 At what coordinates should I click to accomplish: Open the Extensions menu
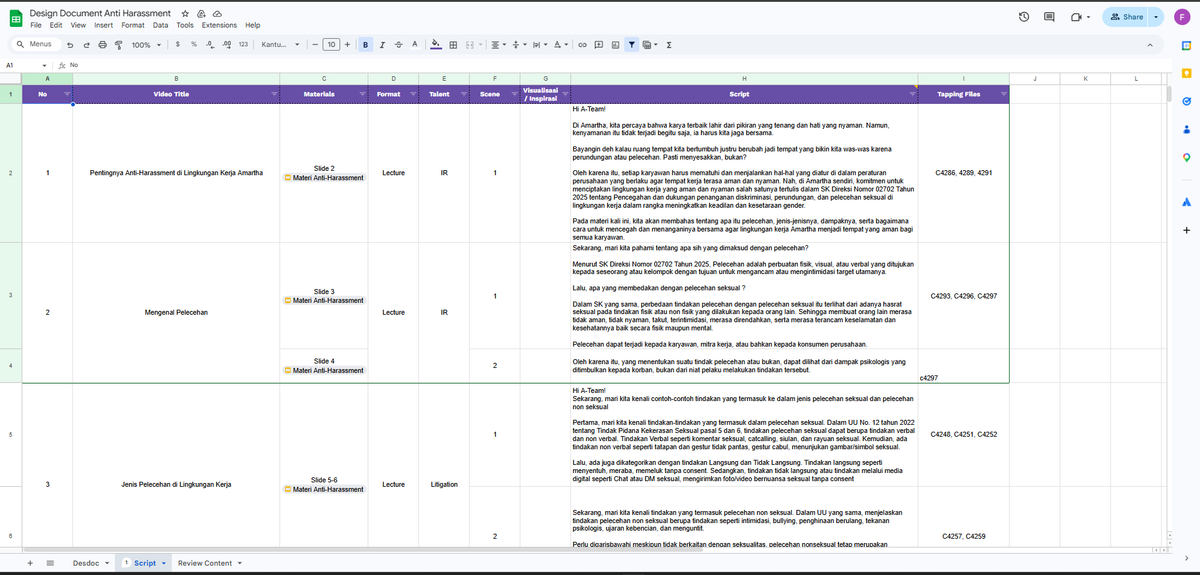pyautogui.click(x=219, y=25)
